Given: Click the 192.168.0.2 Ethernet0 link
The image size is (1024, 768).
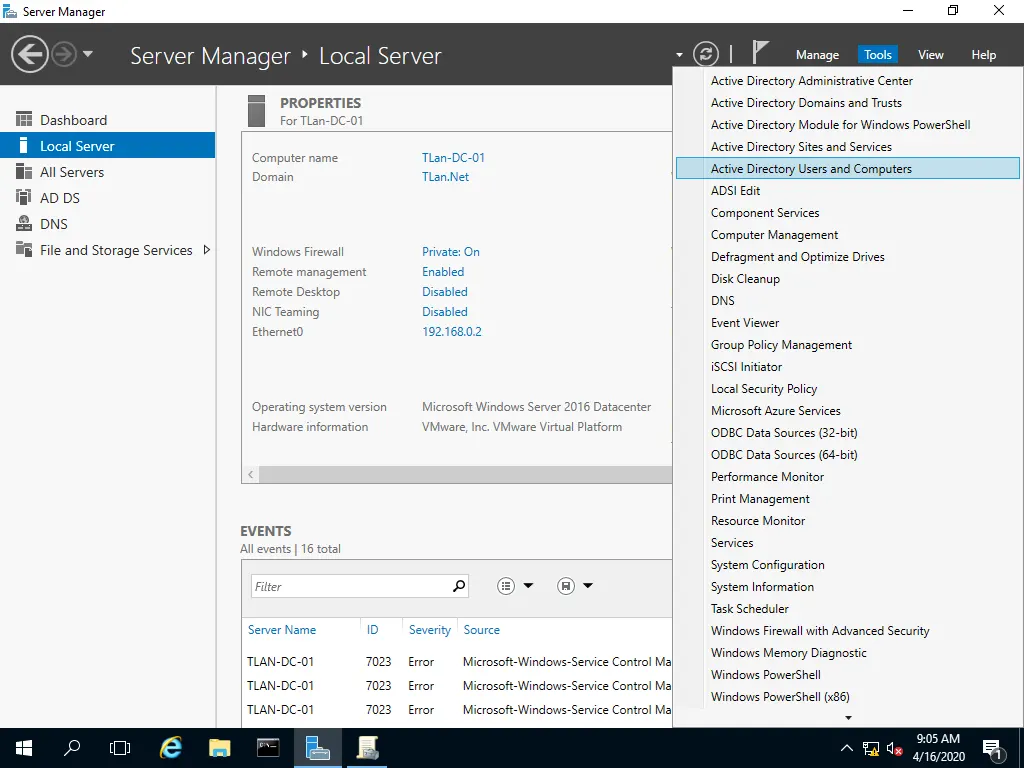Looking at the screenshot, I should click(x=451, y=332).
